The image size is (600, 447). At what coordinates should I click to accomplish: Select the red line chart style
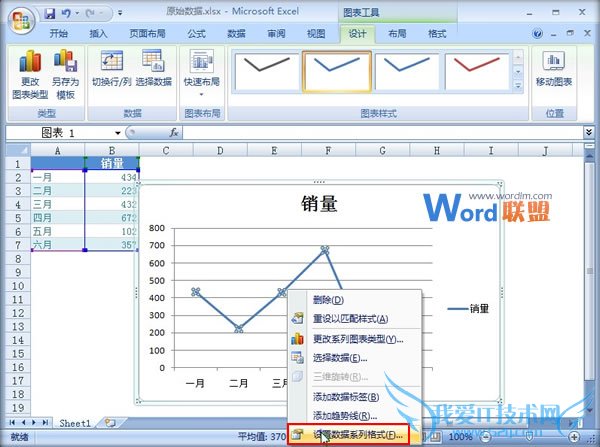point(476,72)
